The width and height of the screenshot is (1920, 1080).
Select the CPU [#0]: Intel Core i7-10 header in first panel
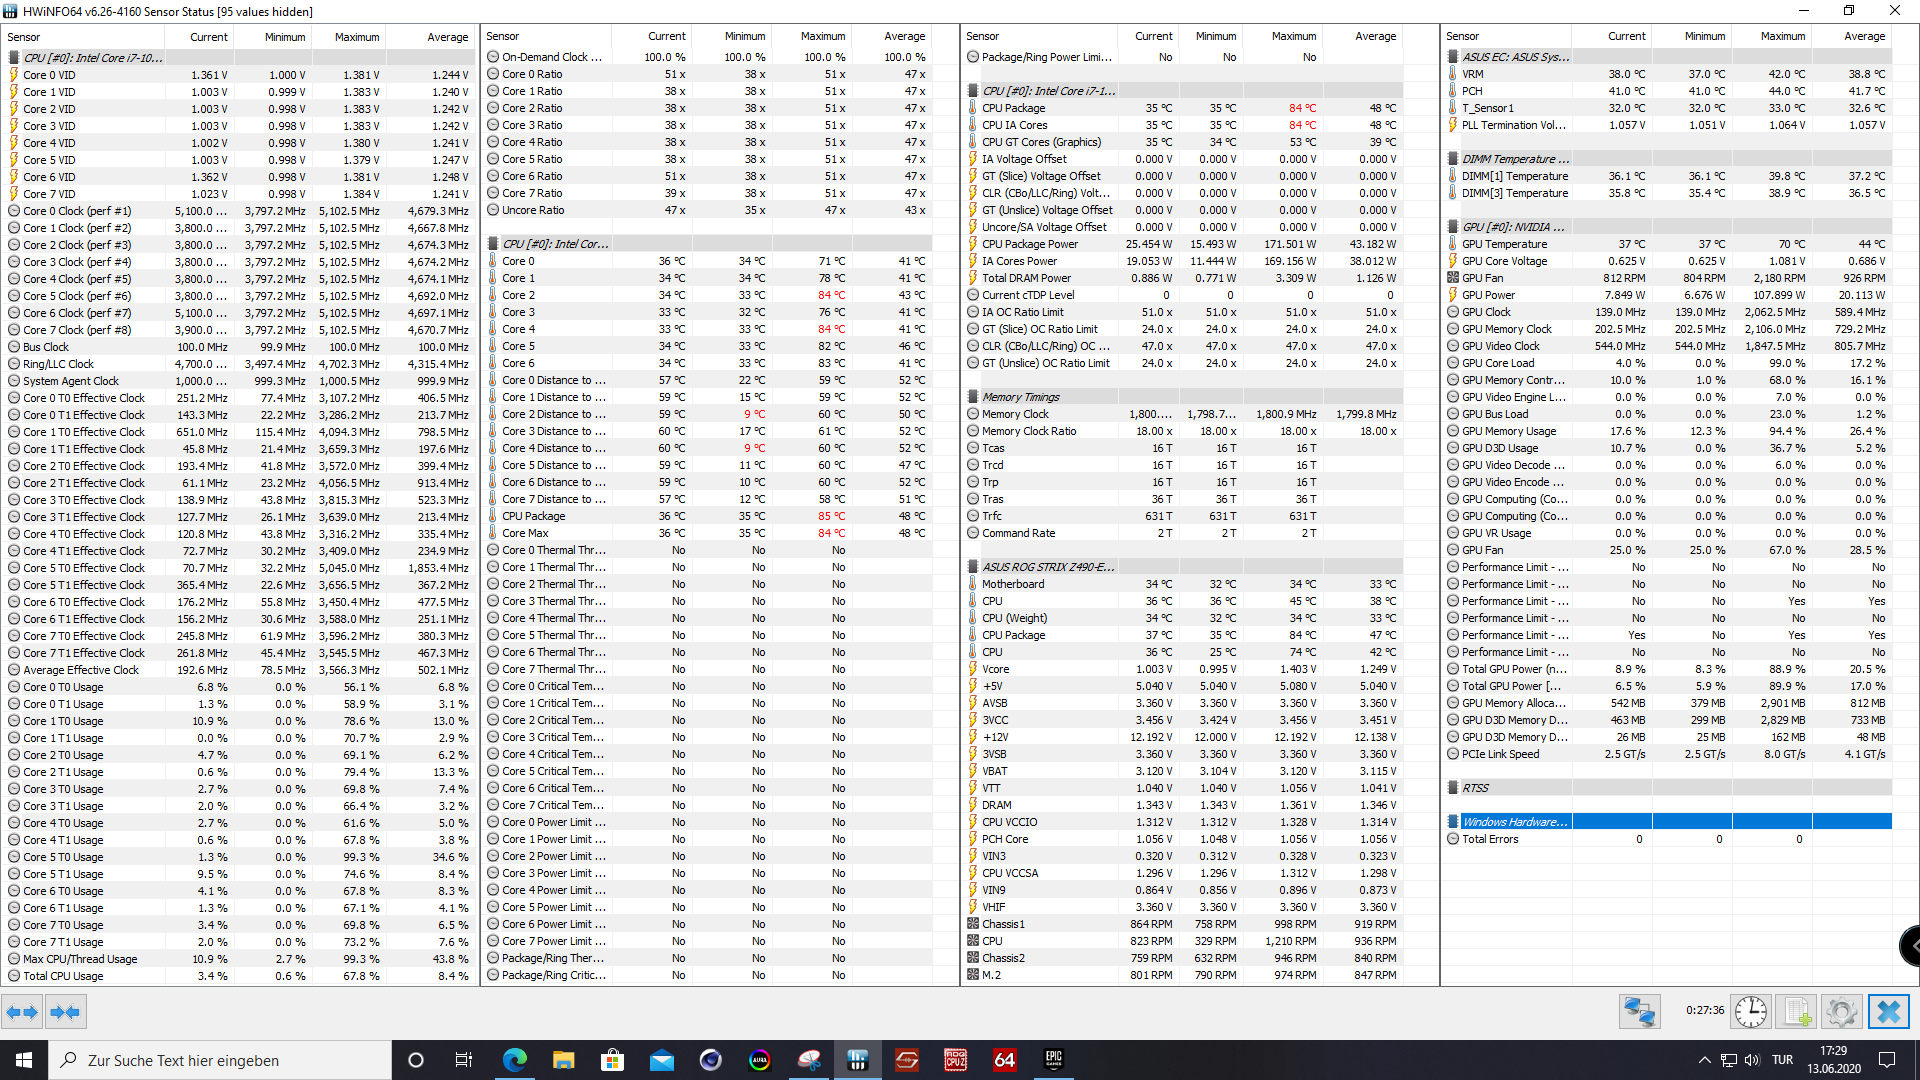238,58
